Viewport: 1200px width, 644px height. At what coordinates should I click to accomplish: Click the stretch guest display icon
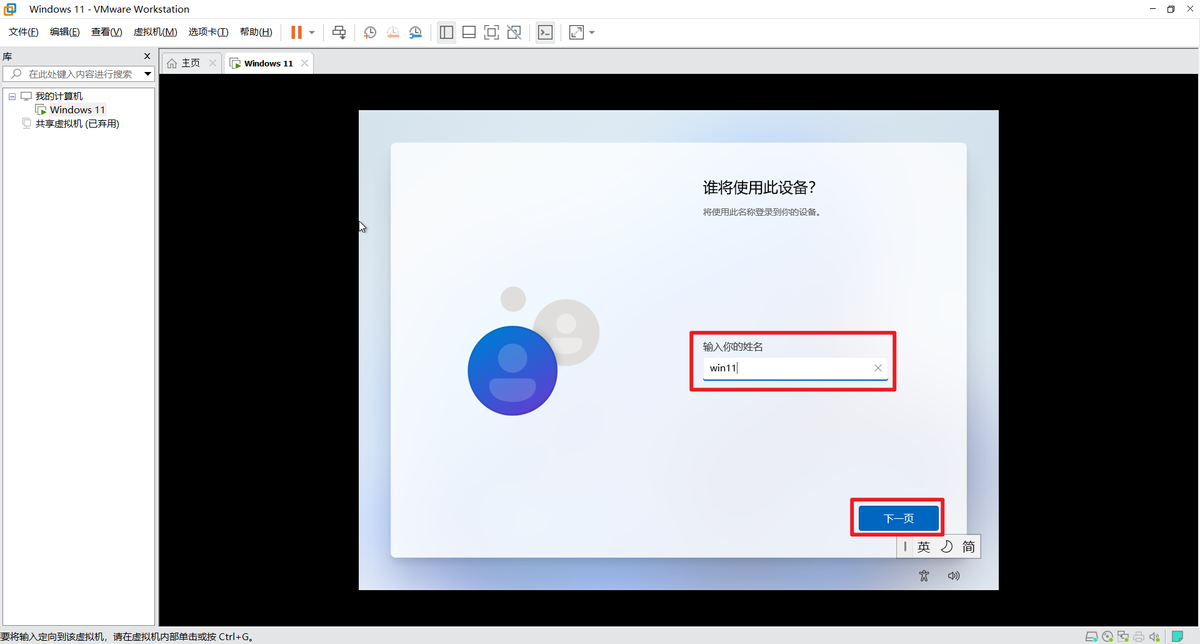pos(576,32)
